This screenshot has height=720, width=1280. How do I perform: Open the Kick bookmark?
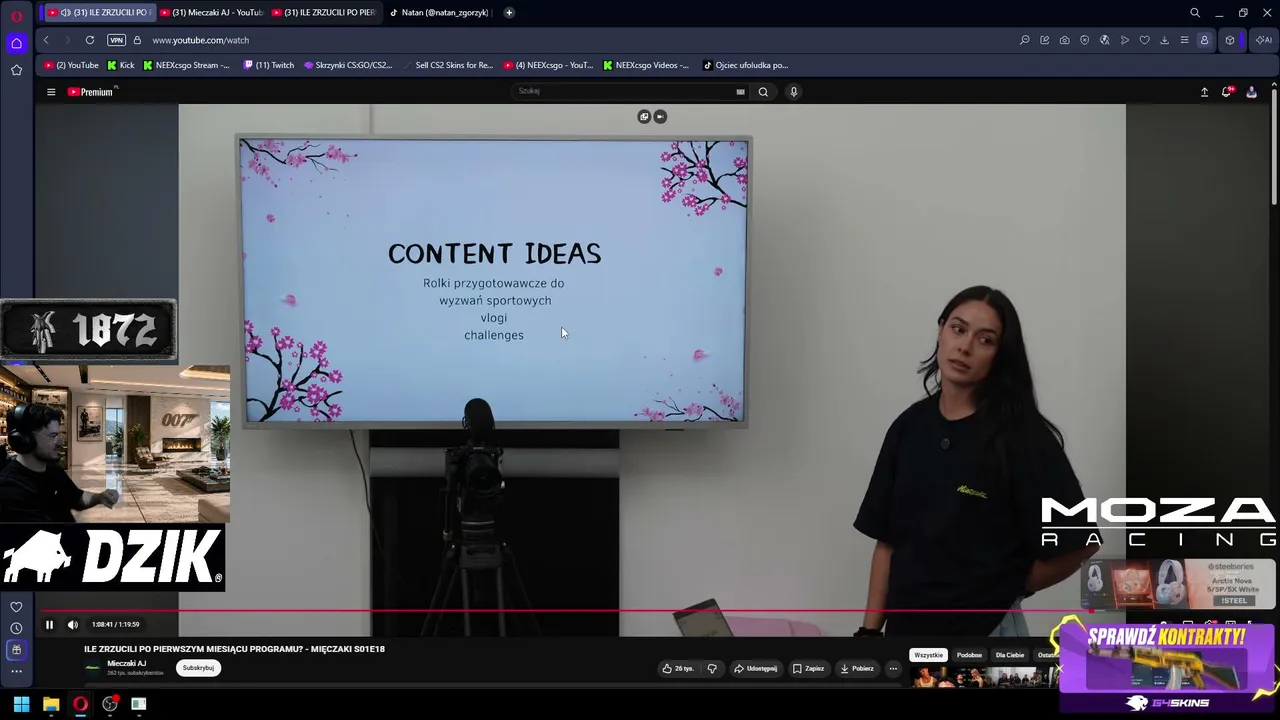tap(121, 65)
